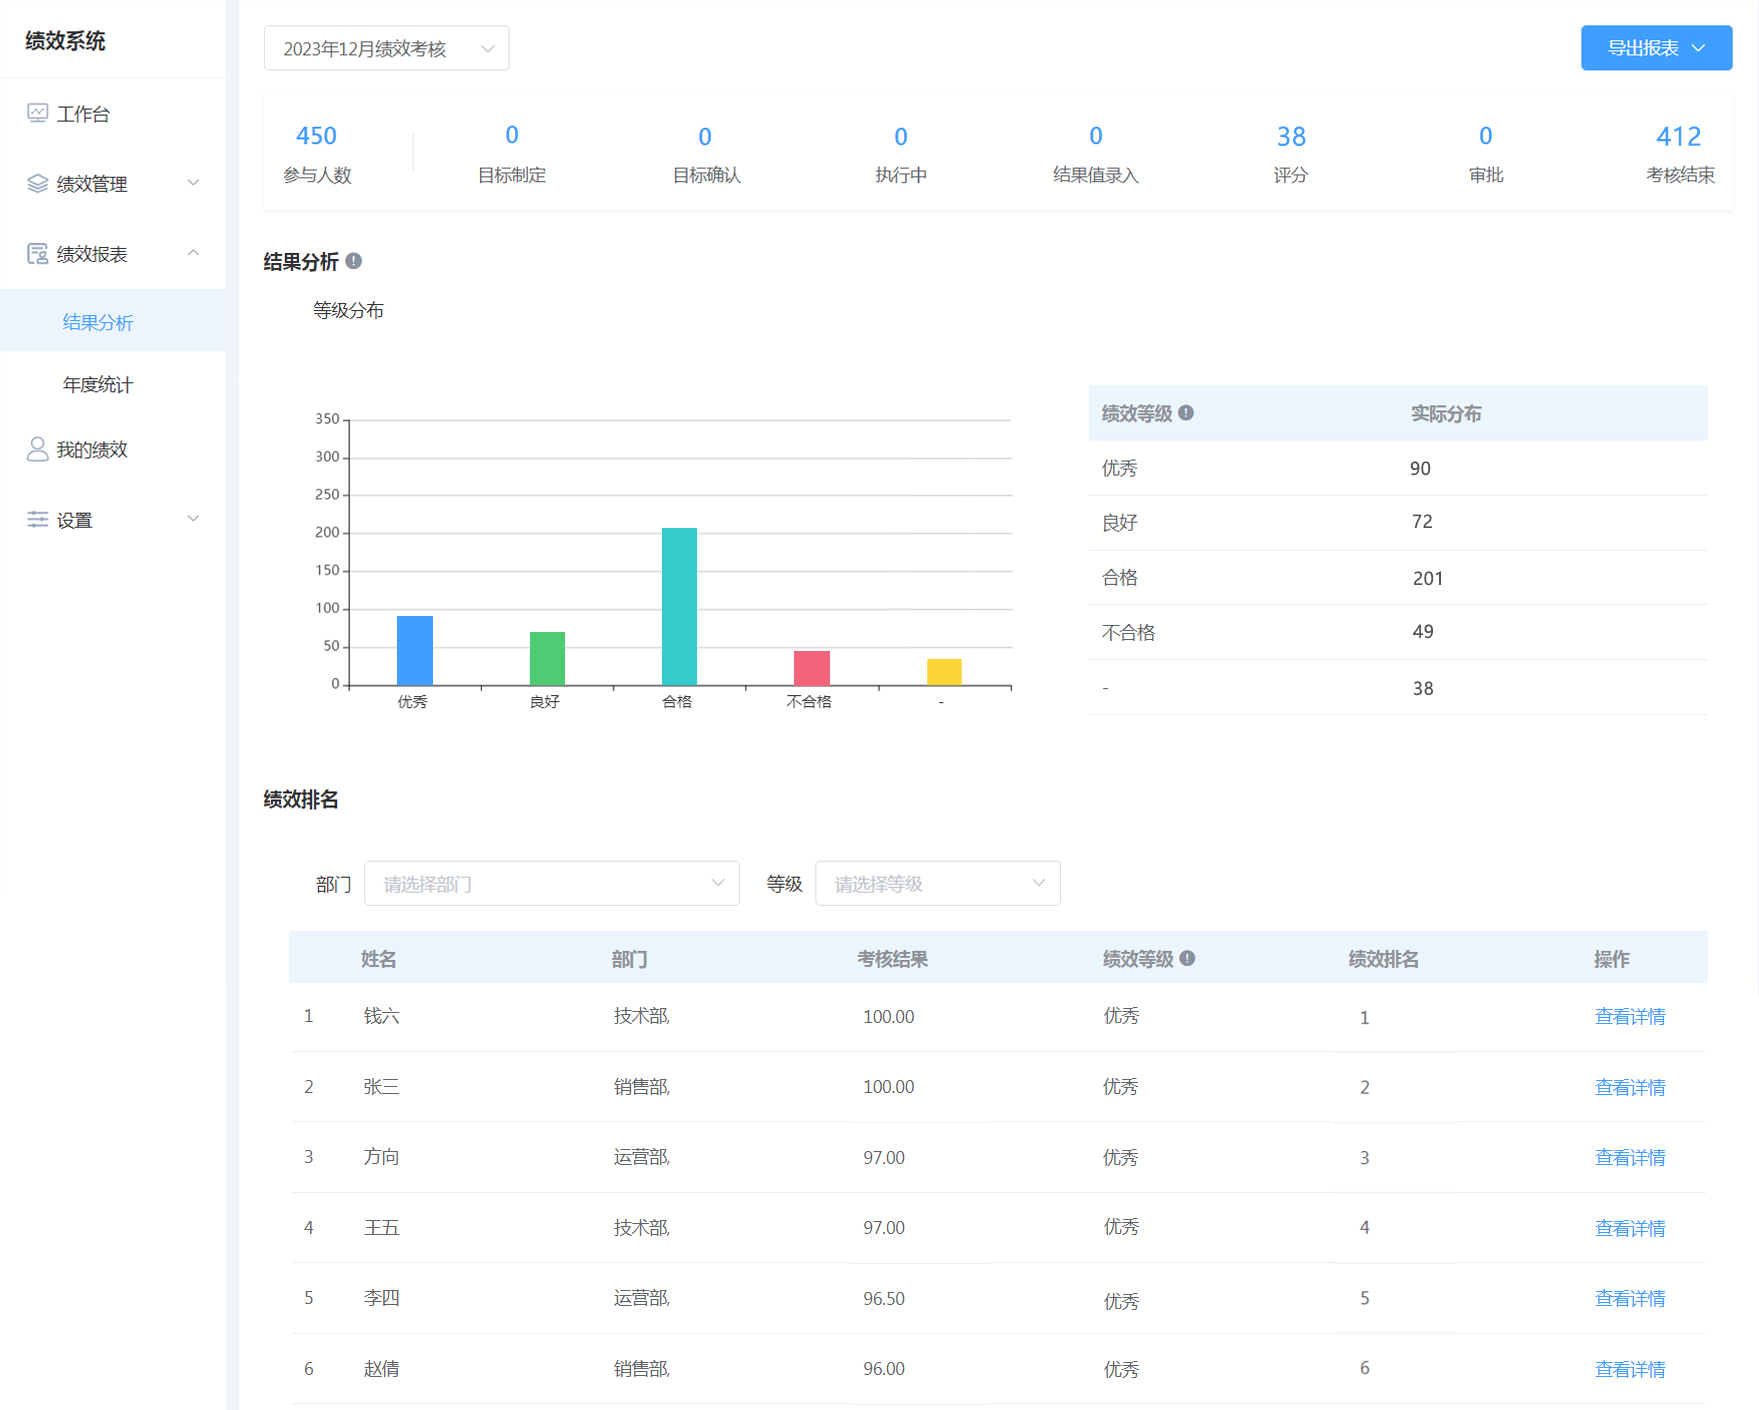Click the 设置 sliders icon
The image size is (1759, 1410).
coord(37,519)
